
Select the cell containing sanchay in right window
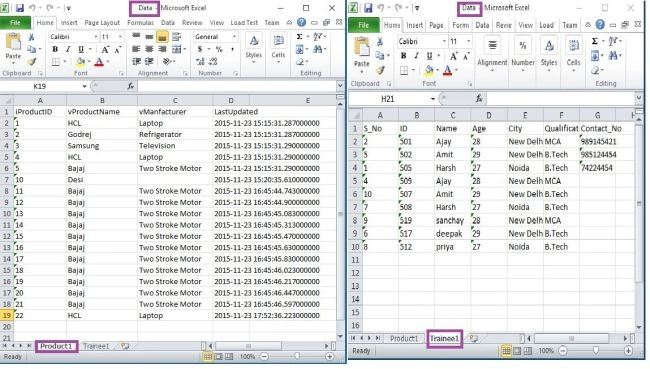coord(452,220)
